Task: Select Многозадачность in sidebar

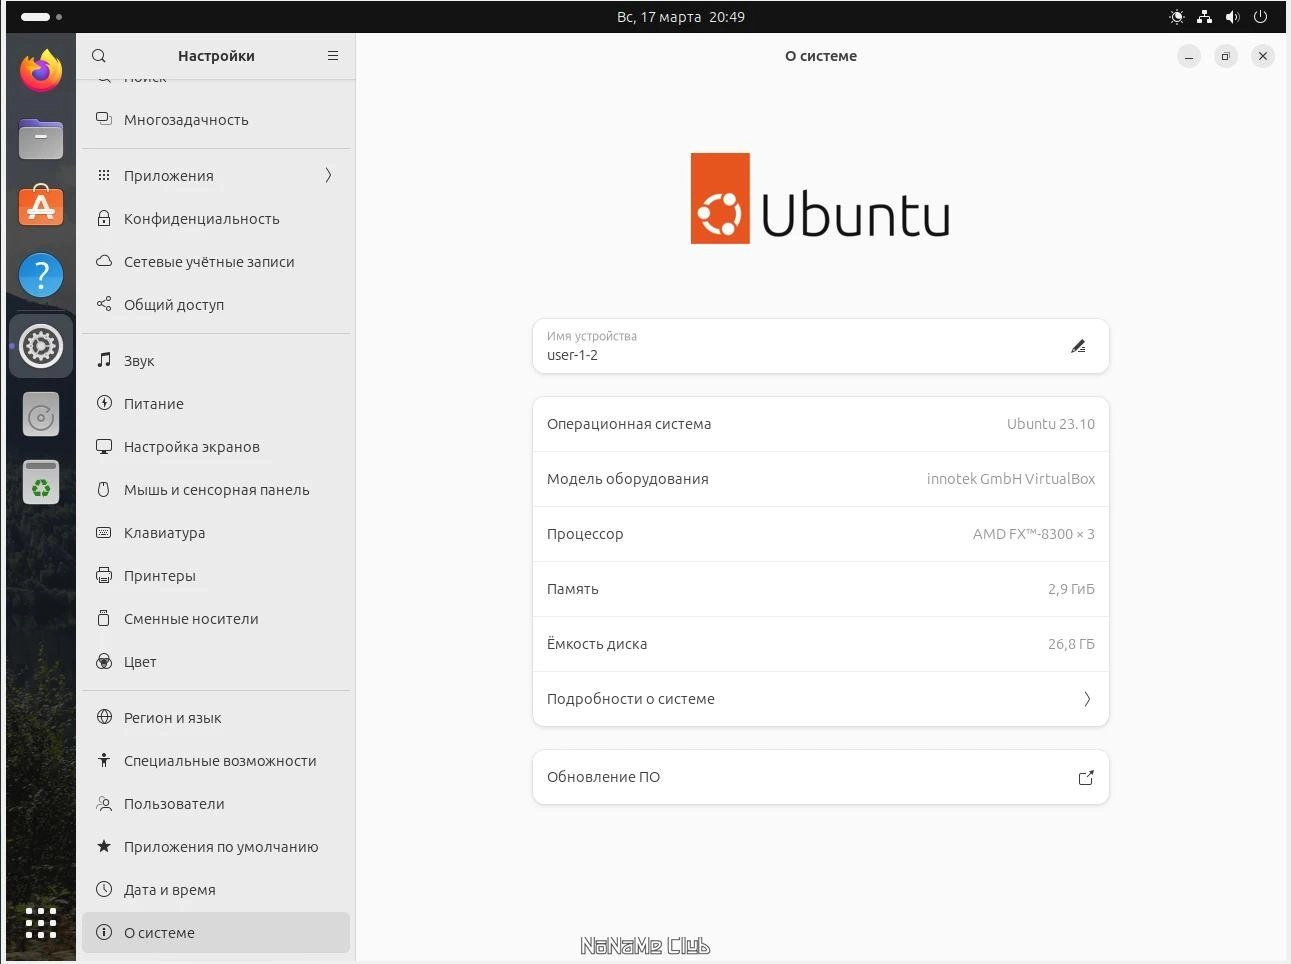Action: pyautogui.click(x=216, y=119)
